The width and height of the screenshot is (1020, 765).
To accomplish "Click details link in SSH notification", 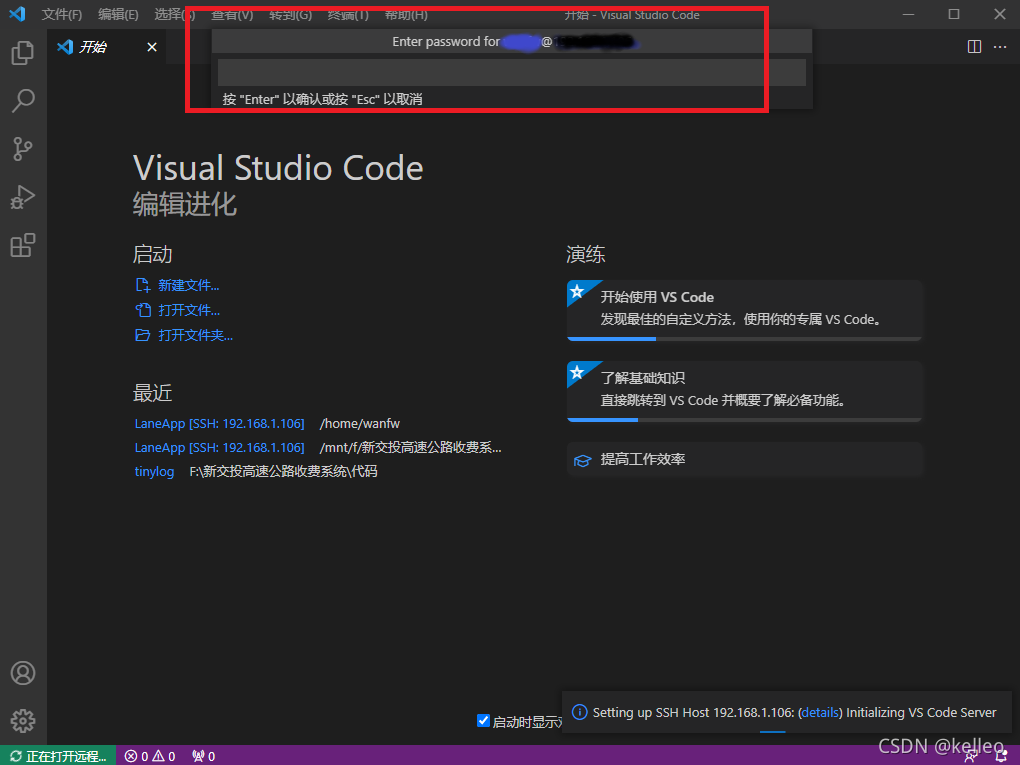I will 820,712.
